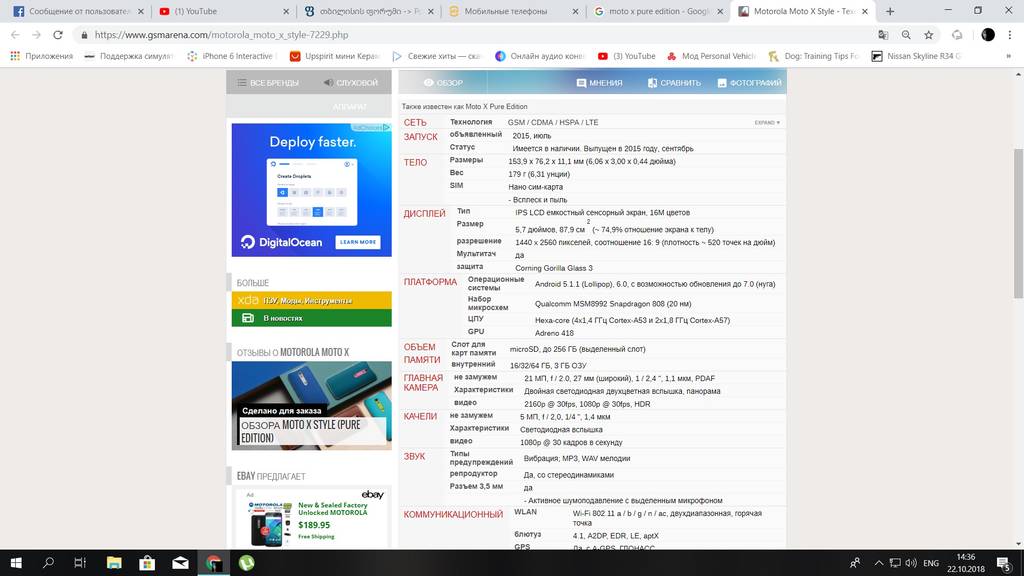Show hidden tray icons chevron
Screen dimensions: 1024x576
(x=879, y=563)
